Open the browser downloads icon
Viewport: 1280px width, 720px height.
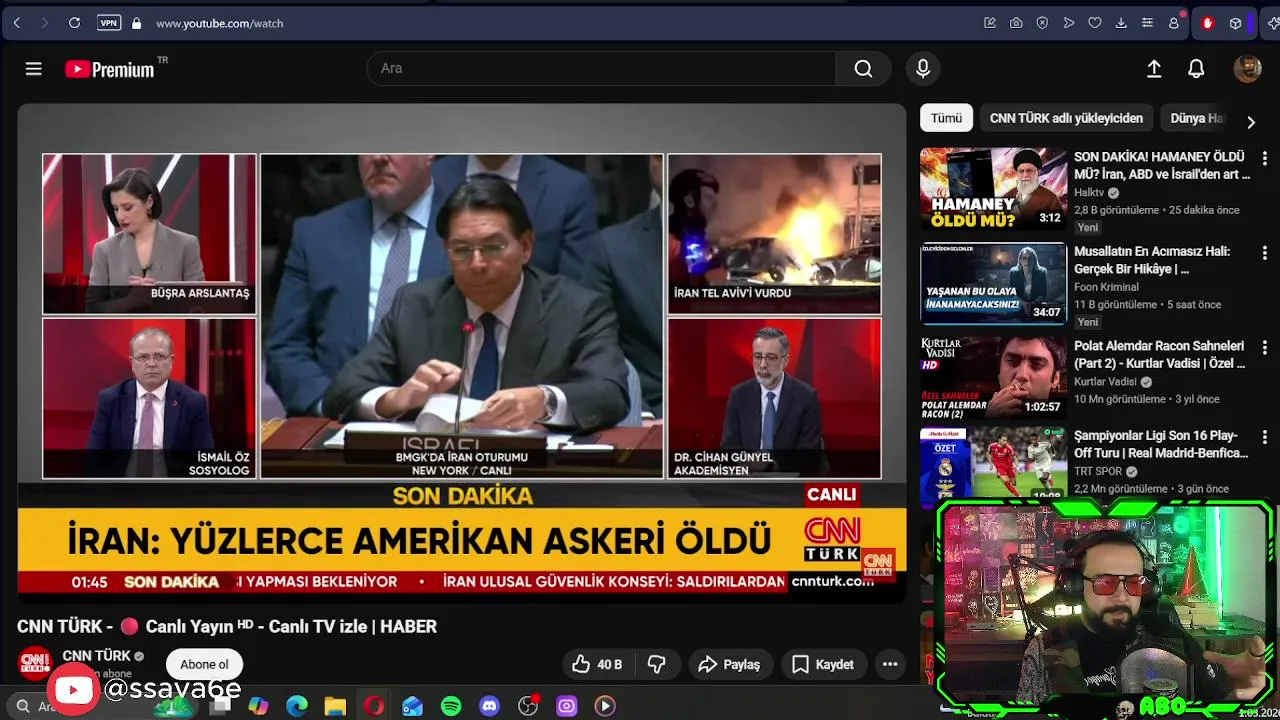coord(1121,23)
